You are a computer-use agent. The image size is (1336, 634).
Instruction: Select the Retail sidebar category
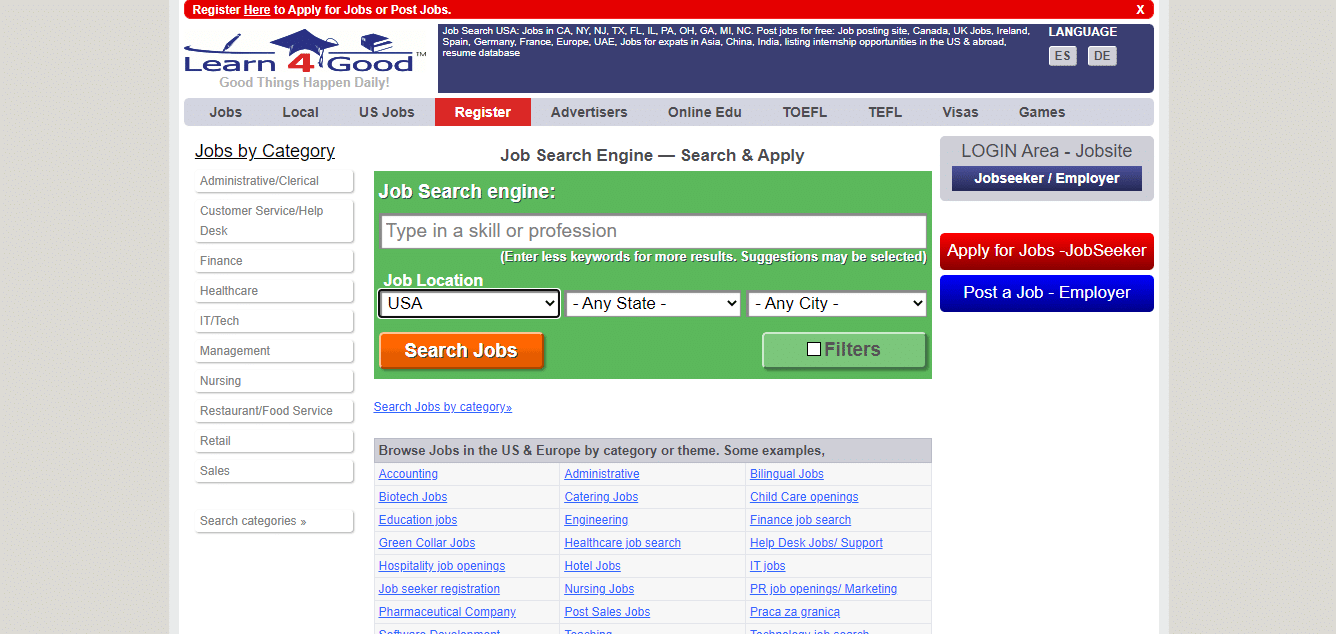[275, 441]
